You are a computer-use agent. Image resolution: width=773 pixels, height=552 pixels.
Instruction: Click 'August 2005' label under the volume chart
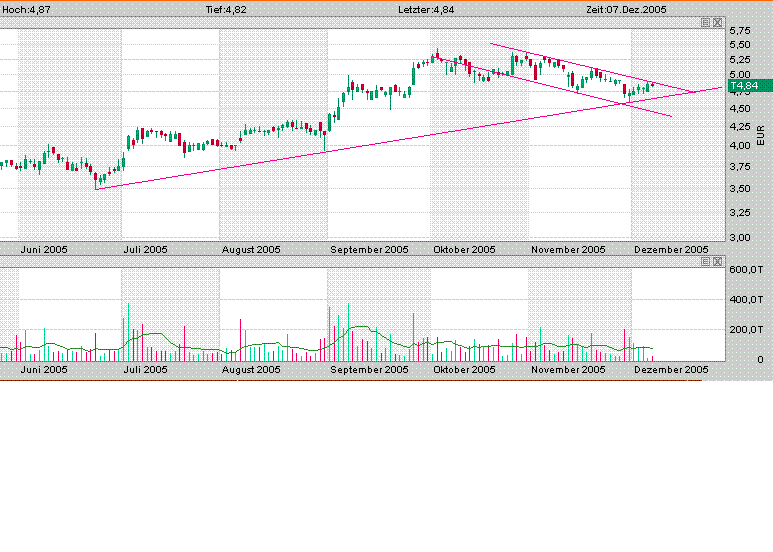click(x=251, y=369)
